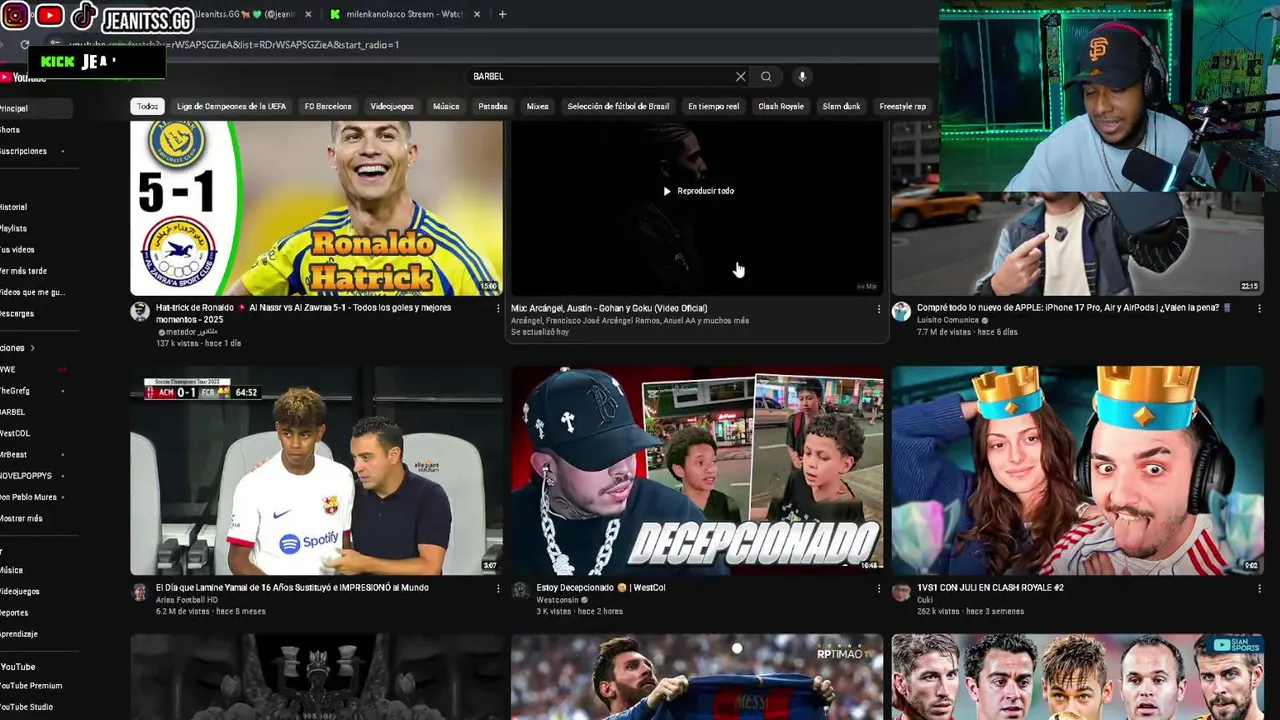The width and height of the screenshot is (1280, 720).
Task: Open YouTube Premium in sidebar
Action: coord(31,686)
